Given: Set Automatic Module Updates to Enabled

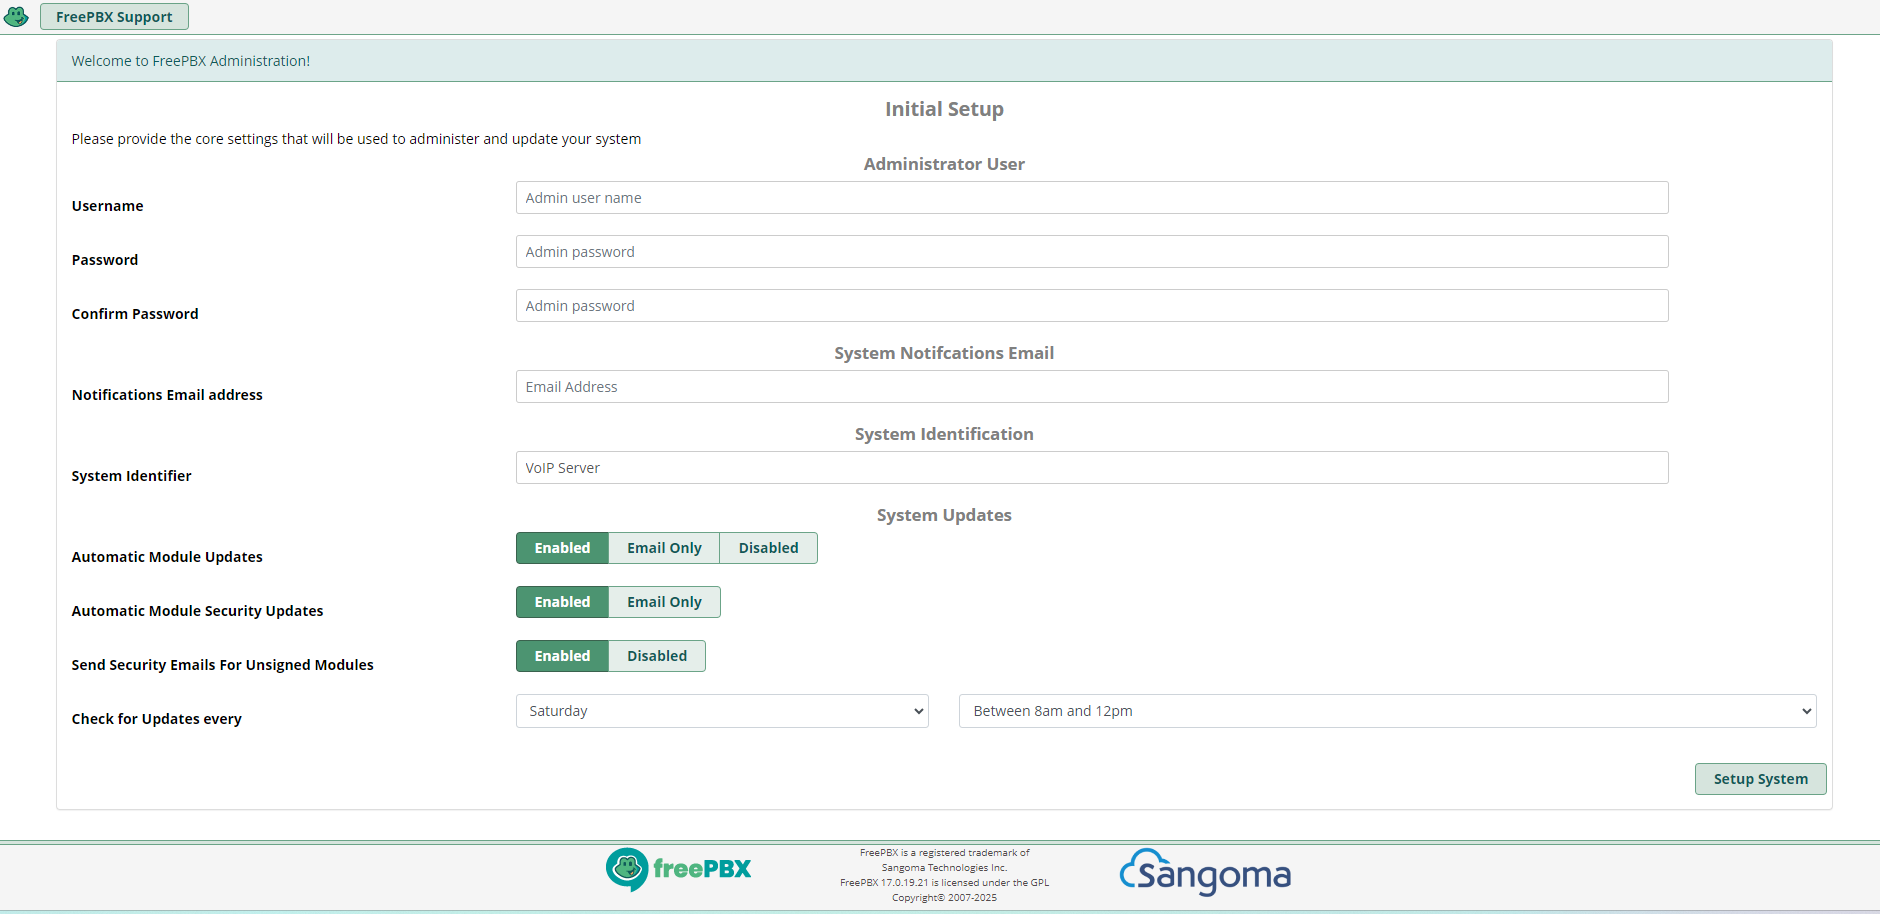Looking at the screenshot, I should (562, 548).
